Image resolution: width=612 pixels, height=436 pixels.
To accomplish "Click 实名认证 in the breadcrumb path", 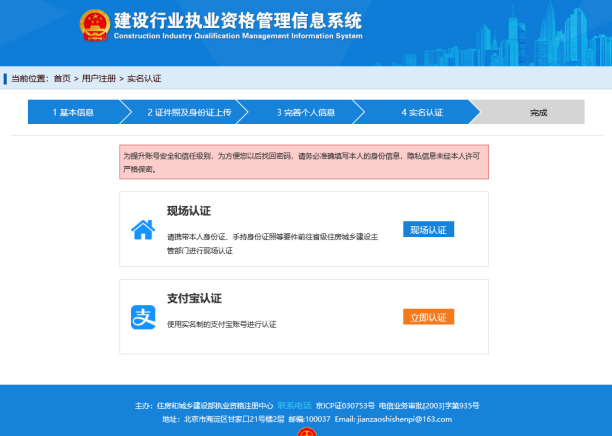I will pyautogui.click(x=143, y=78).
